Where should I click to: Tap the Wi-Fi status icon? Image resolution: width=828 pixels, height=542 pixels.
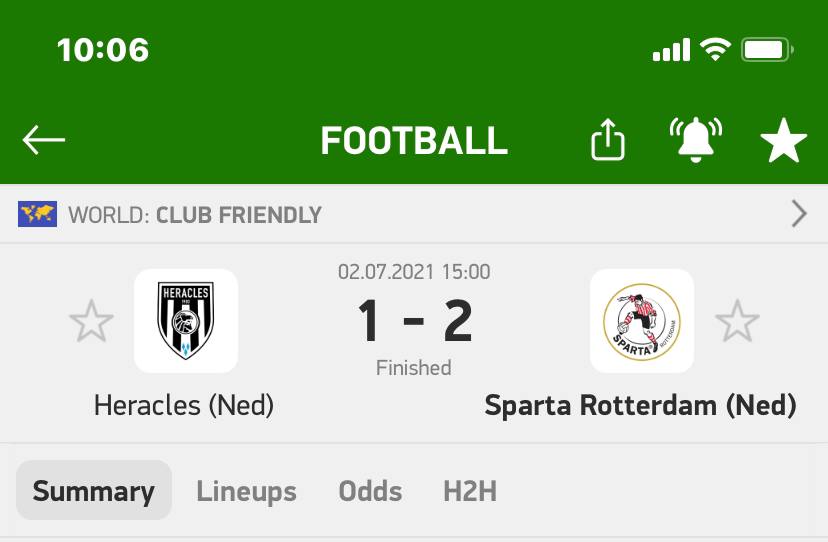(716, 50)
